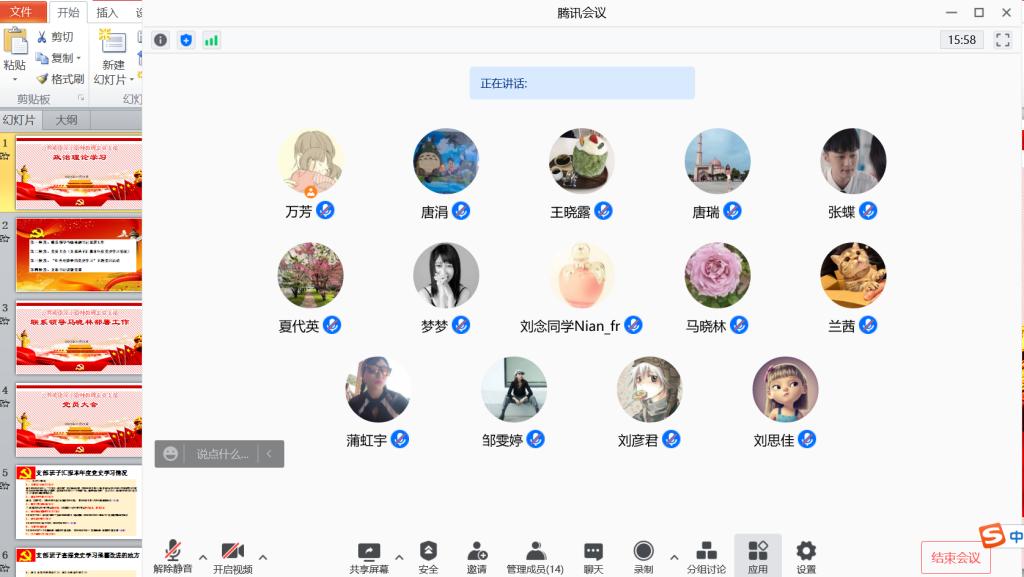Click mic icon next to 刘念同学Nian_fr

[x=633, y=325]
